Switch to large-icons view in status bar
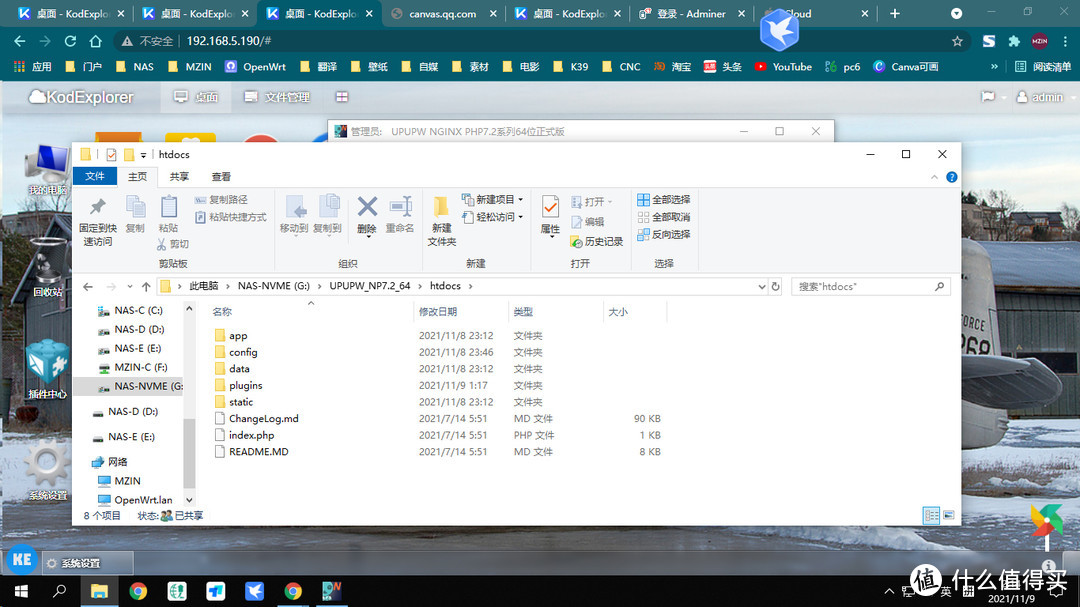Image resolution: width=1080 pixels, height=607 pixels. pyautogui.click(x=949, y=515)
